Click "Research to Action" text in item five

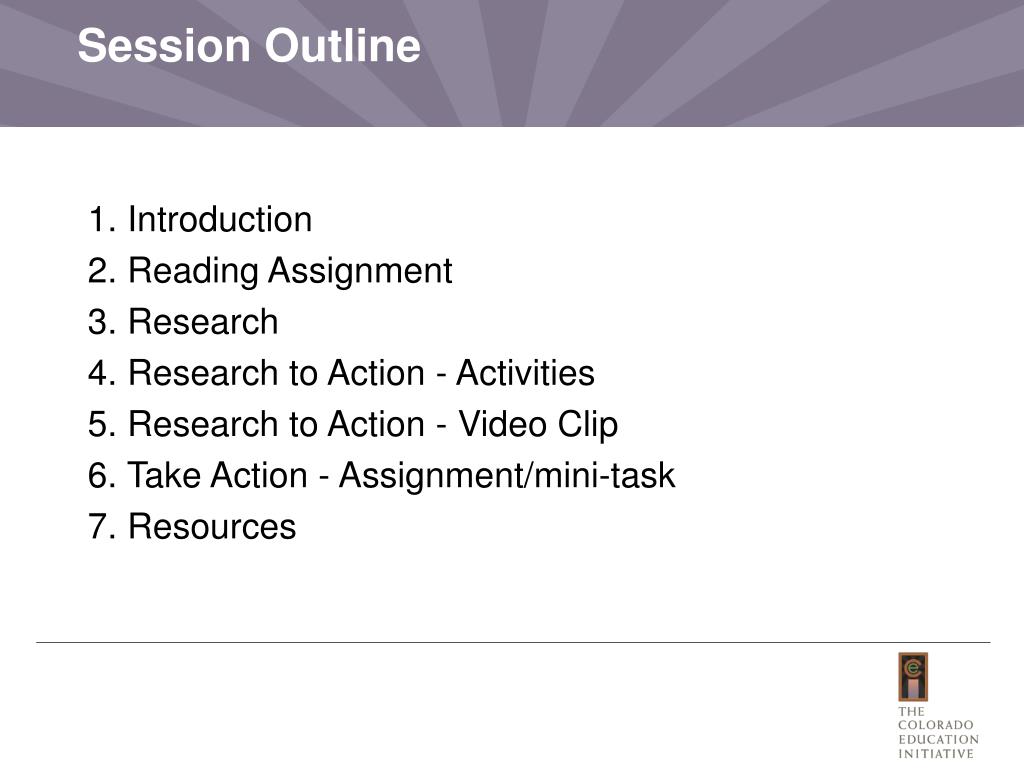[x=276, y=424]
